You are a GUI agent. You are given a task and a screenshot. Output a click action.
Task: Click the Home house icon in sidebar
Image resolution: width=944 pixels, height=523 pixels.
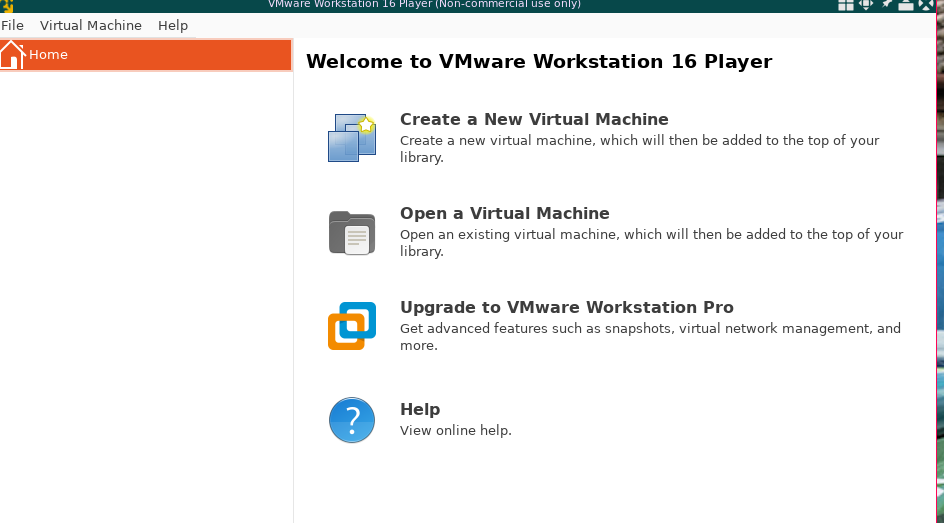[12, 55]
